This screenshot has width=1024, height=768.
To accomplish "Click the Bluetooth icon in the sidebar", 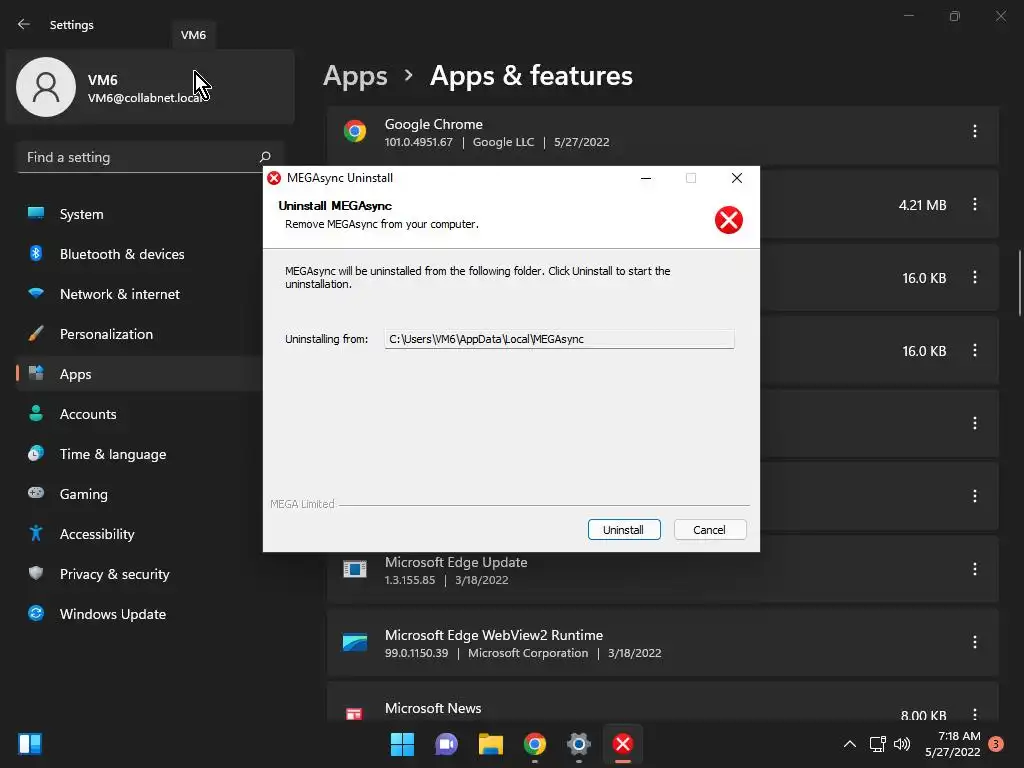I will pyautogui.click(x=36, y=253).
